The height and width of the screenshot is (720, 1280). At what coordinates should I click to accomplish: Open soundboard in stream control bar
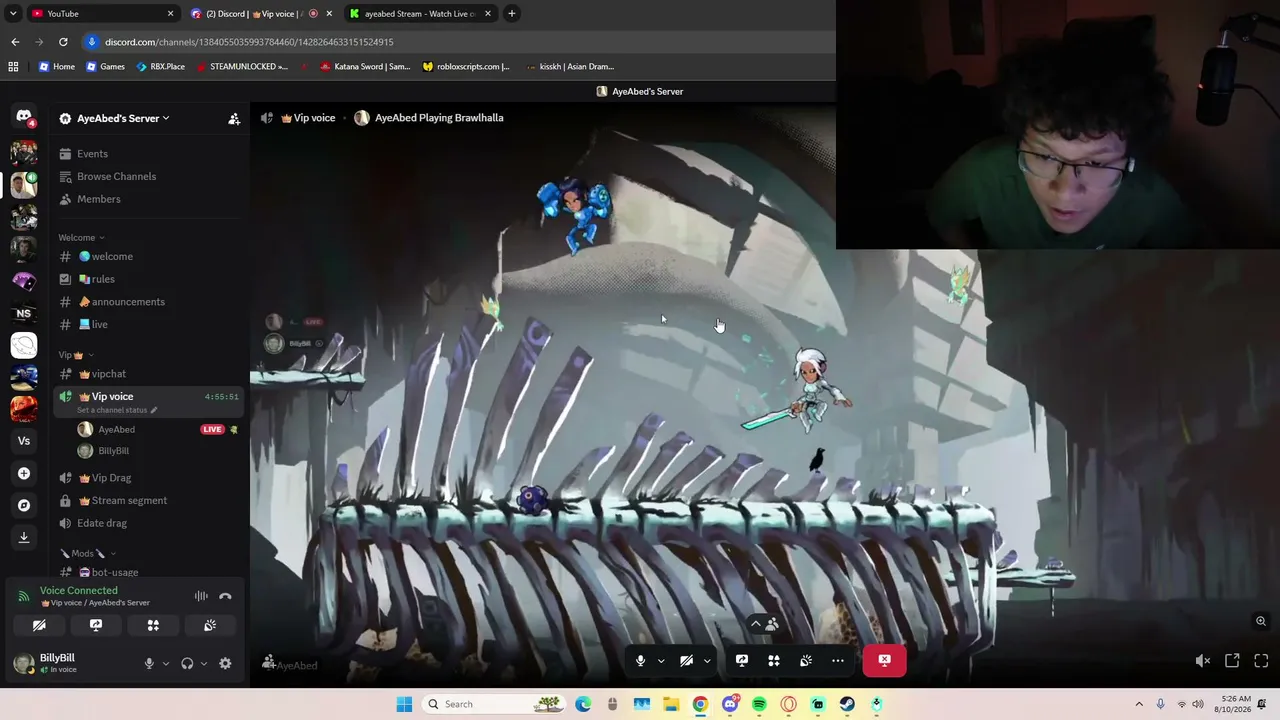pos(806,661)
